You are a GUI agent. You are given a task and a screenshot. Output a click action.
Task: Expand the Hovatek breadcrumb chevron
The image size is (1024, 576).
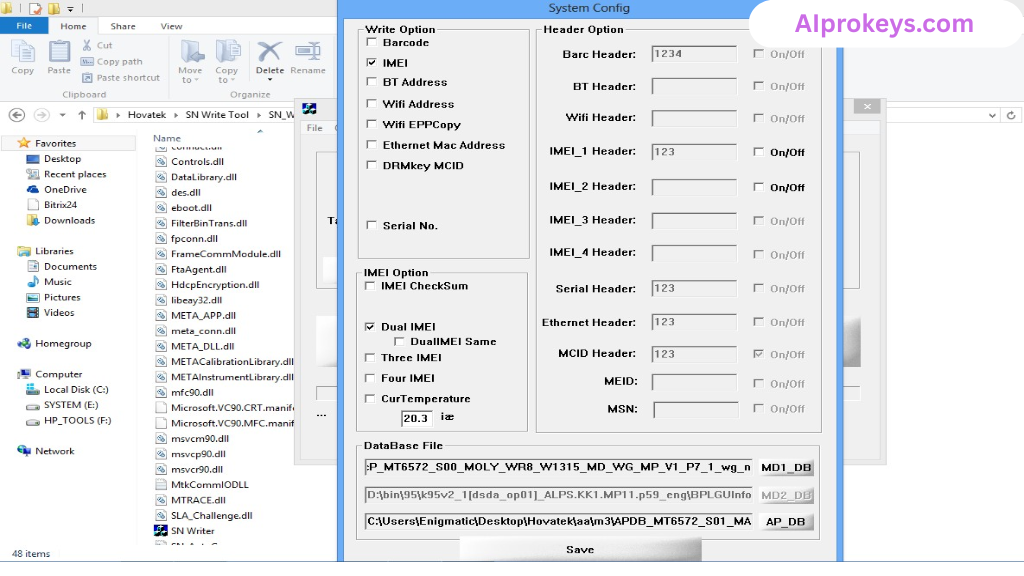pyautogui.click(x=176, y=115)
